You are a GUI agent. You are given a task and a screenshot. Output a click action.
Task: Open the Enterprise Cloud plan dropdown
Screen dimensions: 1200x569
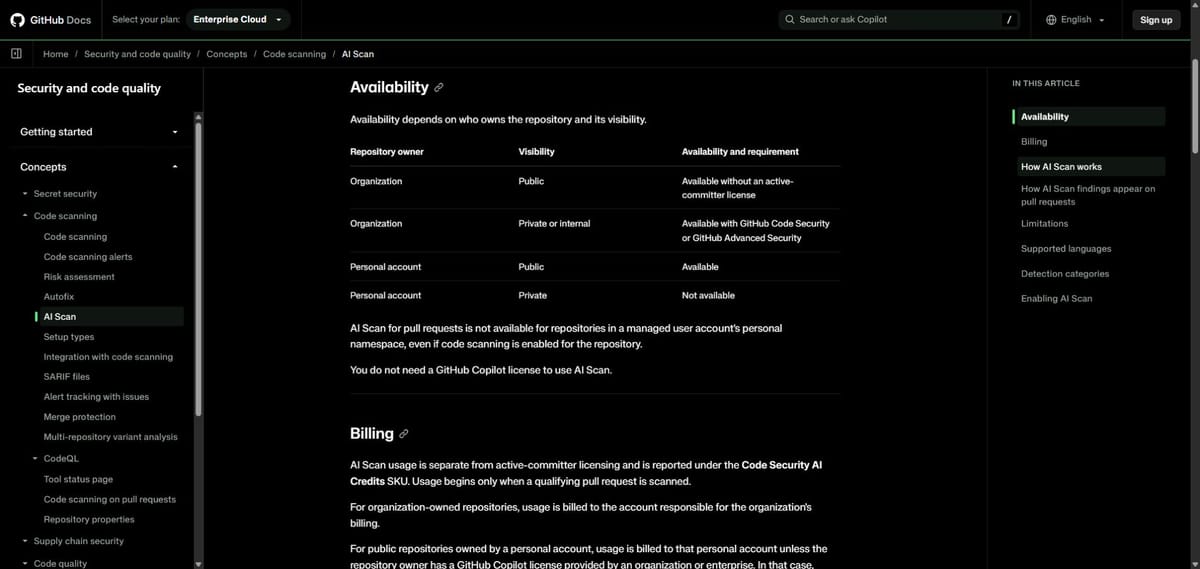[236, 19]
